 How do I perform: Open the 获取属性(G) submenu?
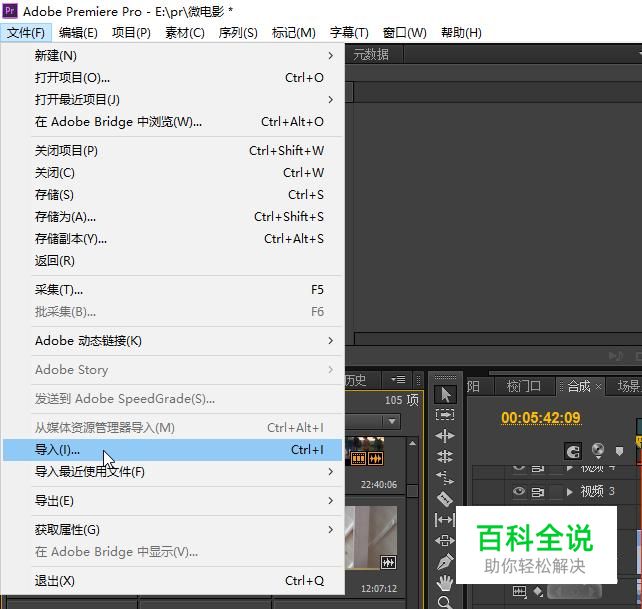(172, 530)
